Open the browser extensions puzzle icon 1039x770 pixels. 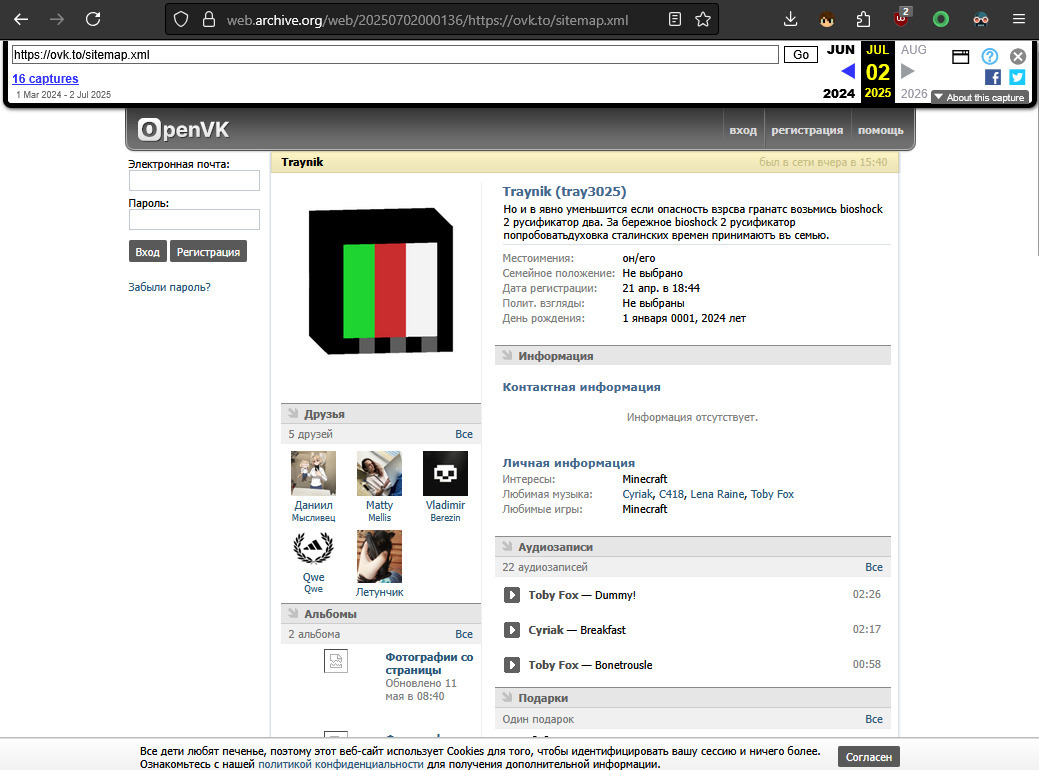click(863, 19)
